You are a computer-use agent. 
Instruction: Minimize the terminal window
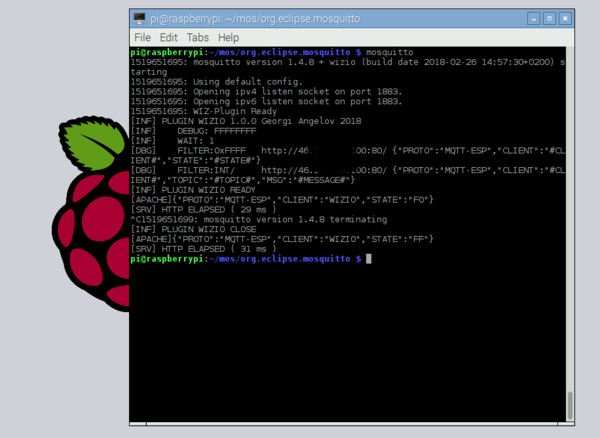(533, 18)
